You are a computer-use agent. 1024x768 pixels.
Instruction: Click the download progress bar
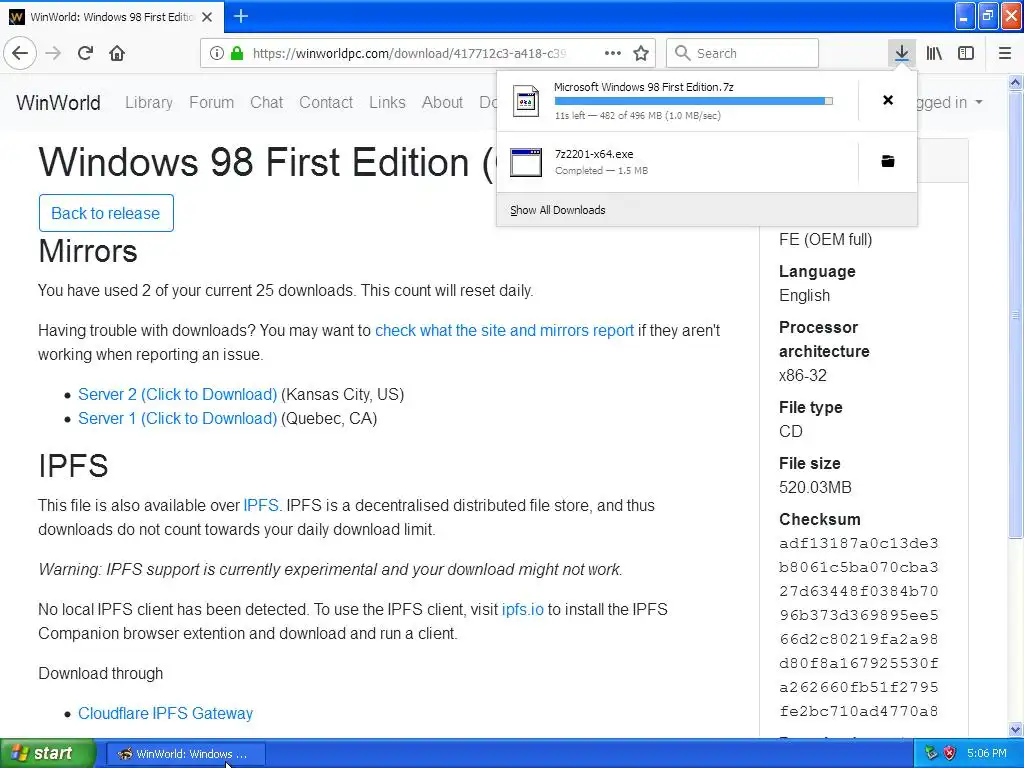click(x=694, y=101)
